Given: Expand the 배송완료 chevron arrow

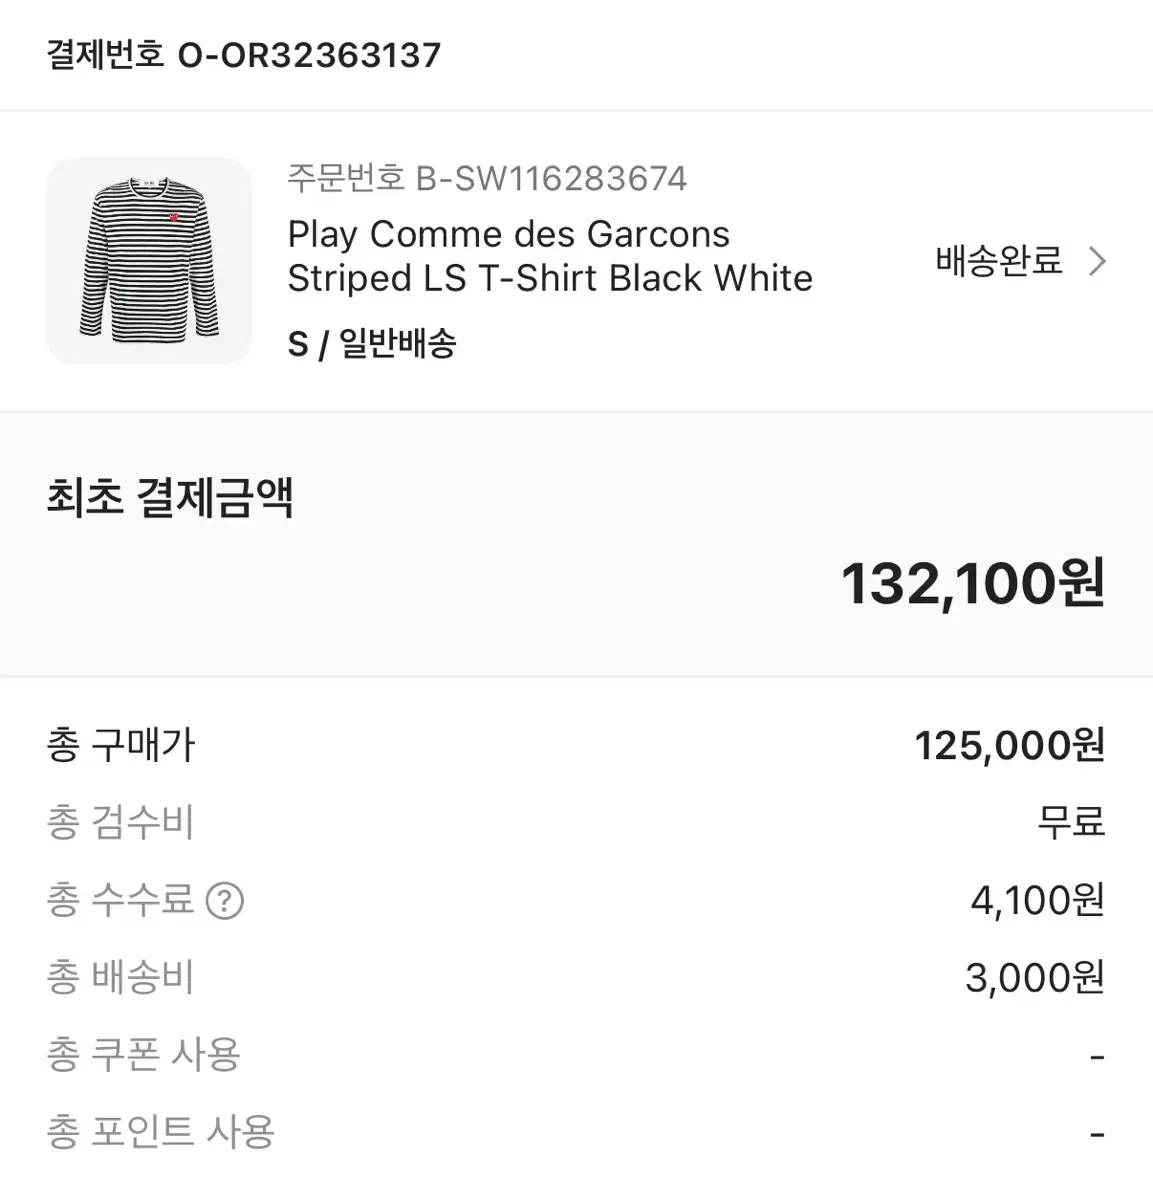Looking at the screenshot, I should tap(1097, 262).
